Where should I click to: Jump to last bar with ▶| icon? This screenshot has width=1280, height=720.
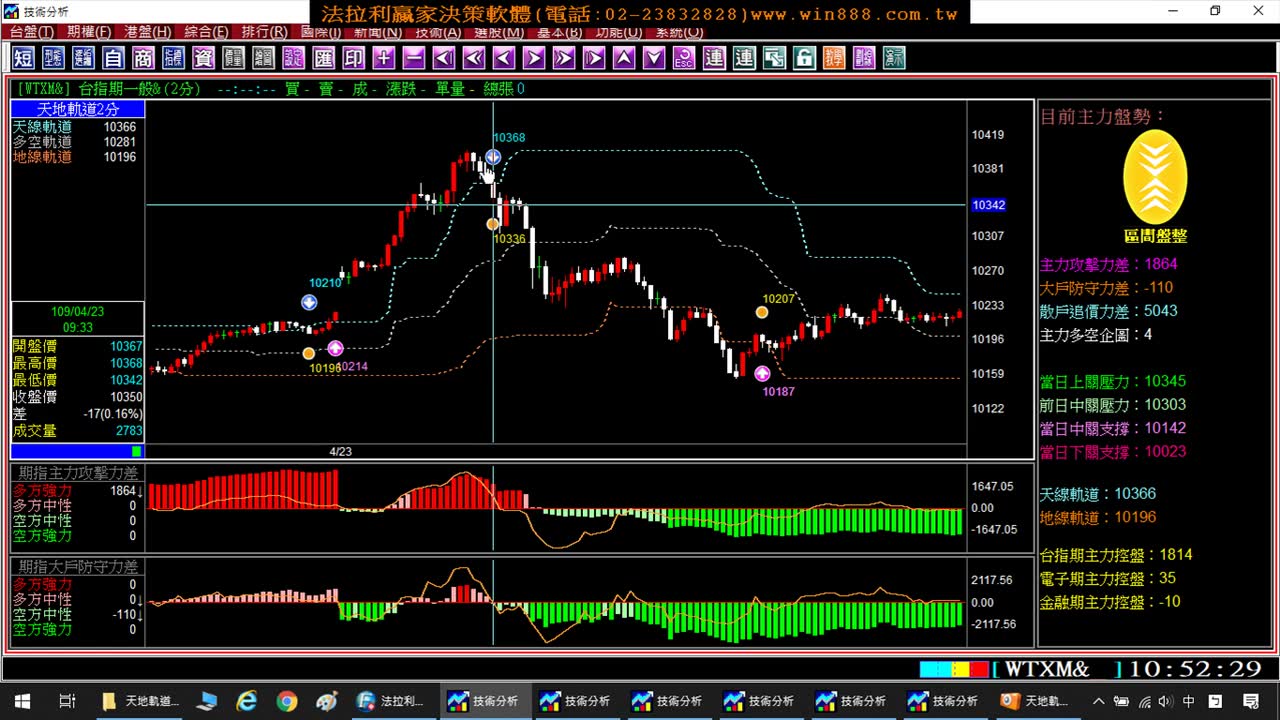593,58
